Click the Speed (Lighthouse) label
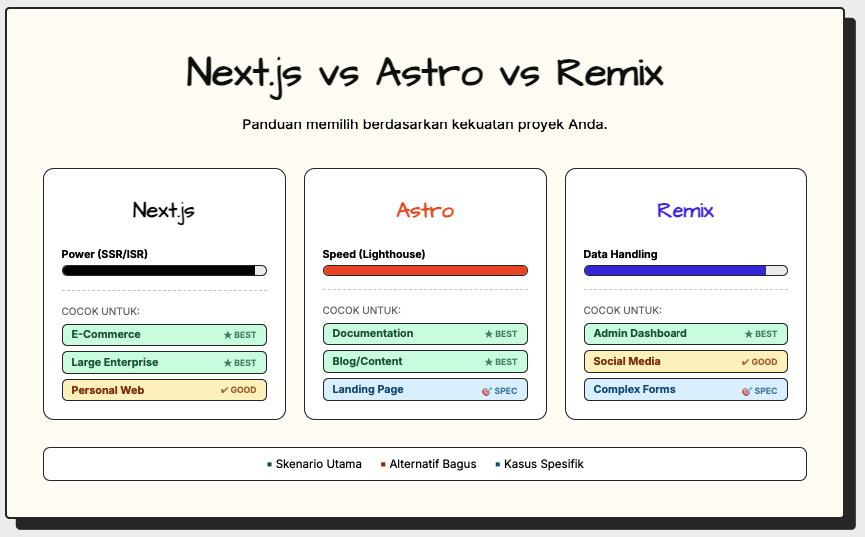The width and height of the screenshot is (865, 537). [374, 254]
